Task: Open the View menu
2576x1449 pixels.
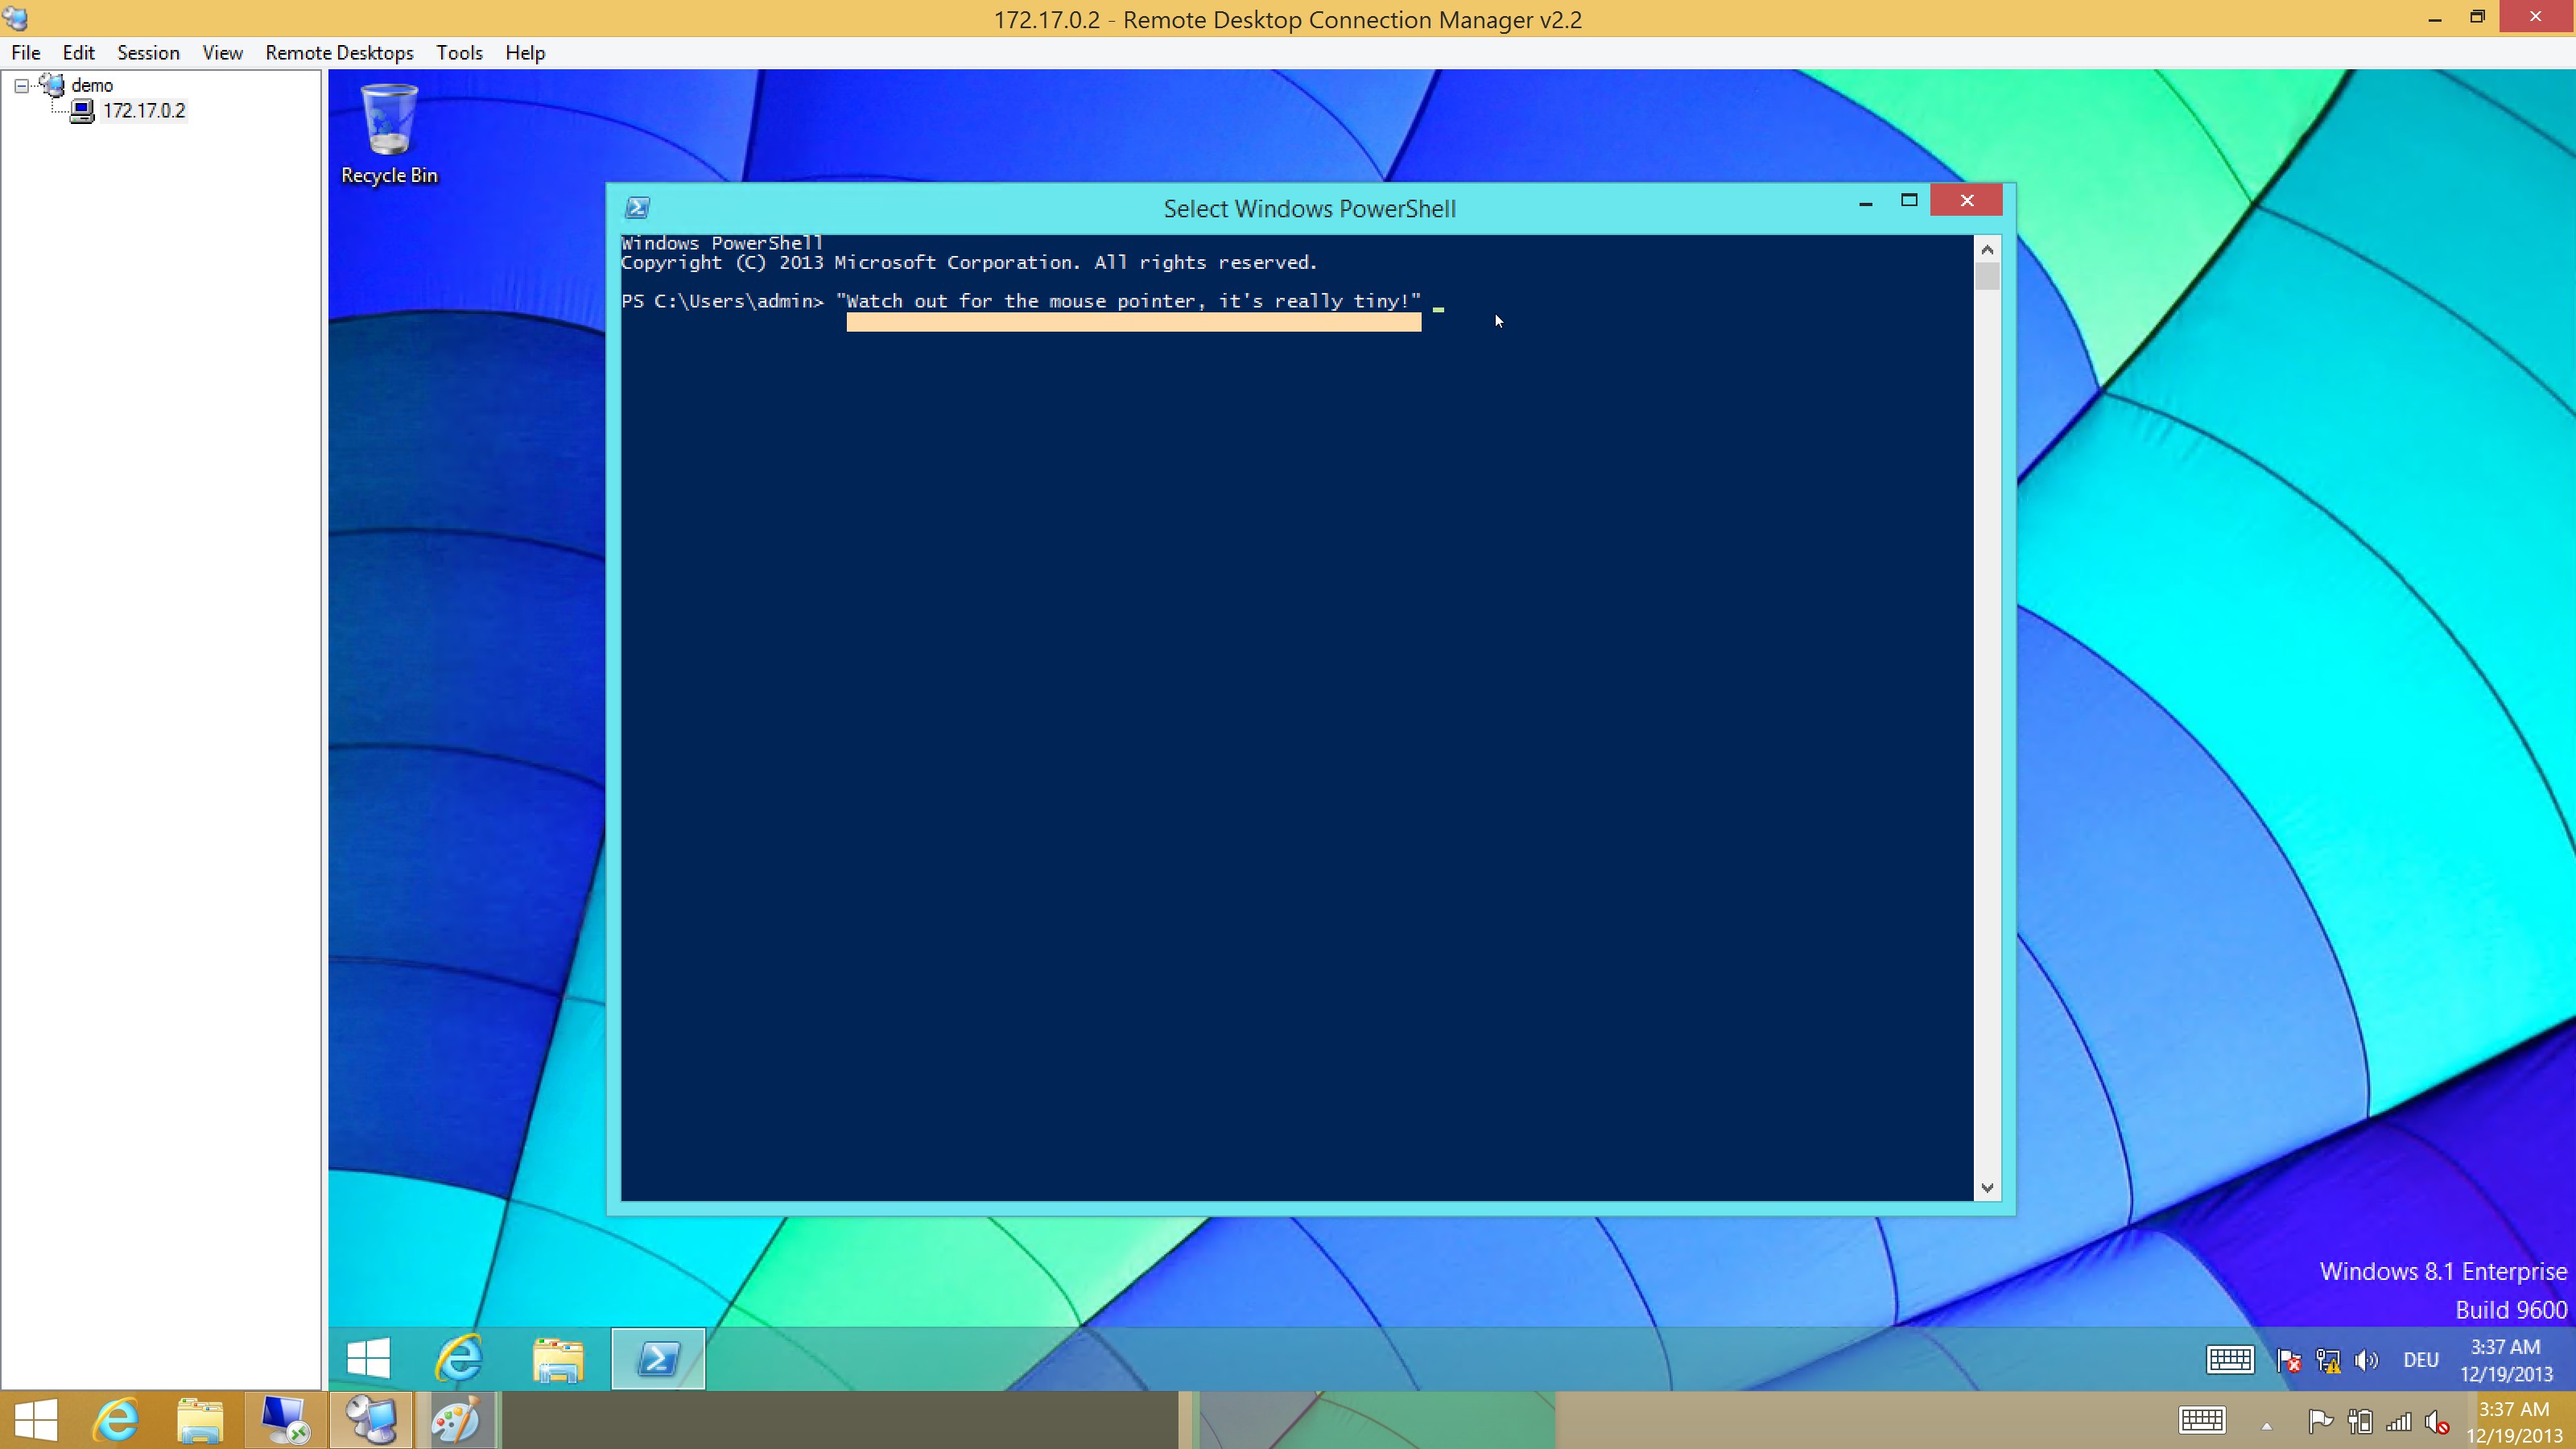Action: coord(222,53)
